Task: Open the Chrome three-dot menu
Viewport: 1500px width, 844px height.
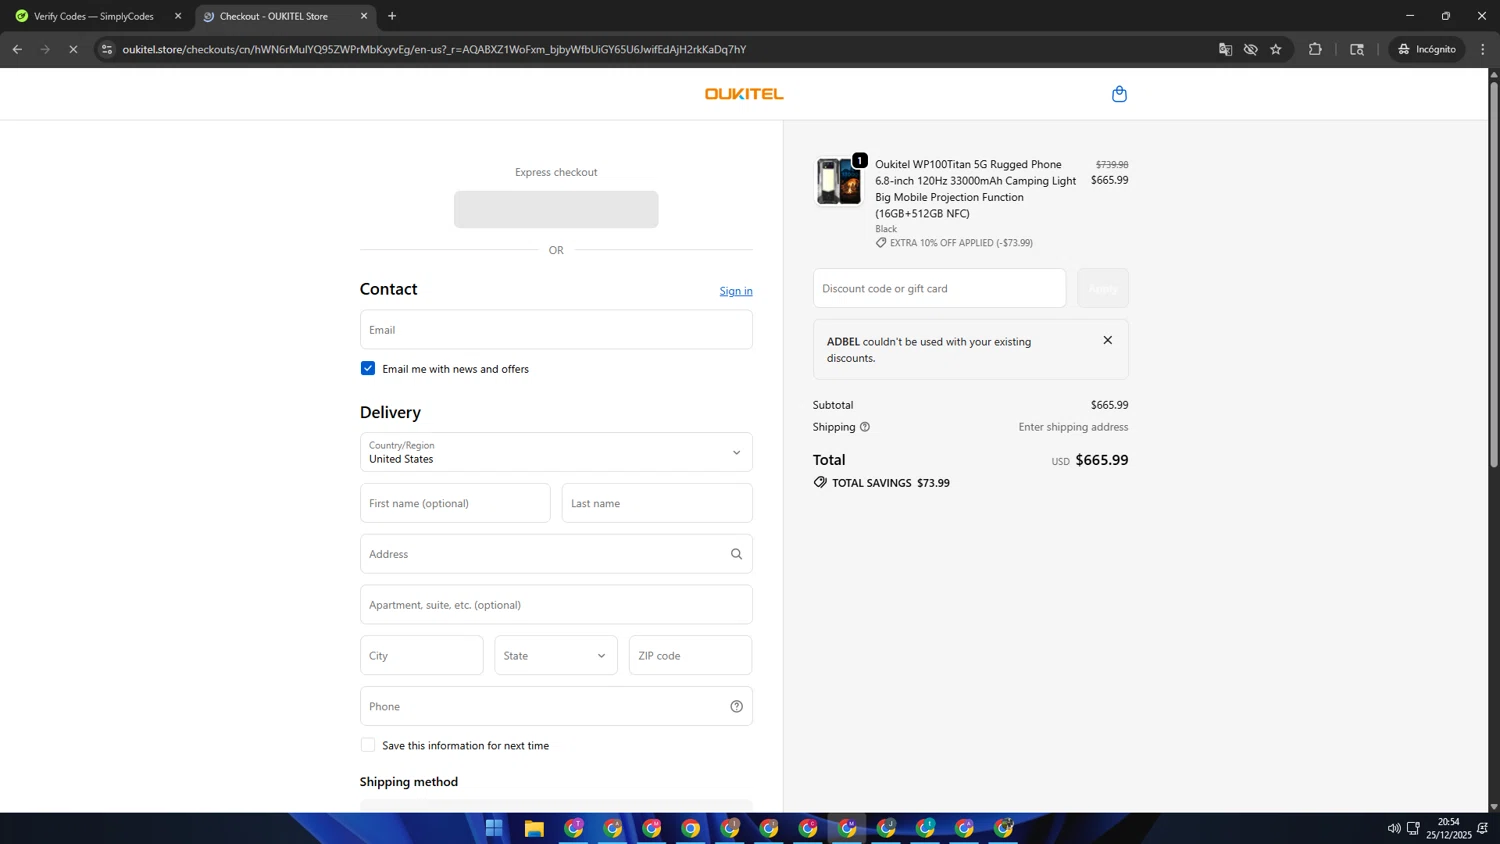Action: pyautogui.click(x=1483, y=49)
